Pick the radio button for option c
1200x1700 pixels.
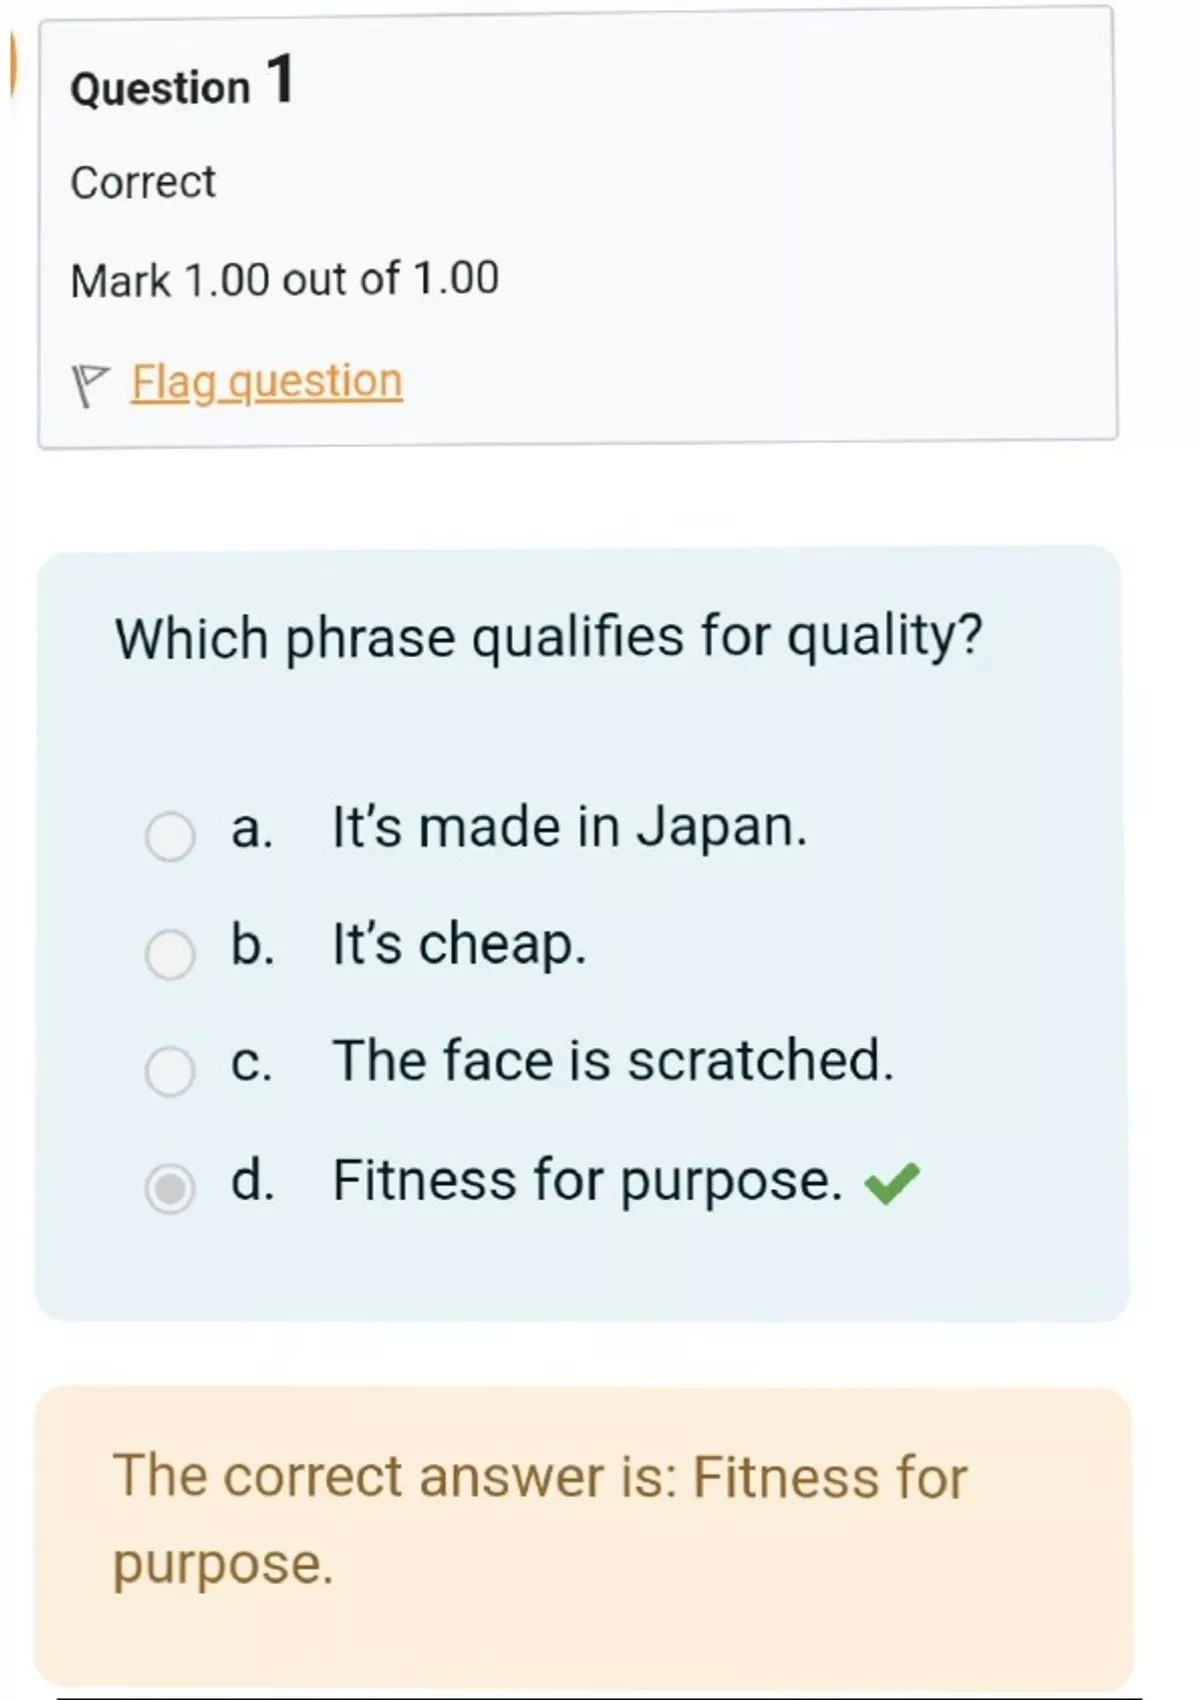[x=170, y=1071]
